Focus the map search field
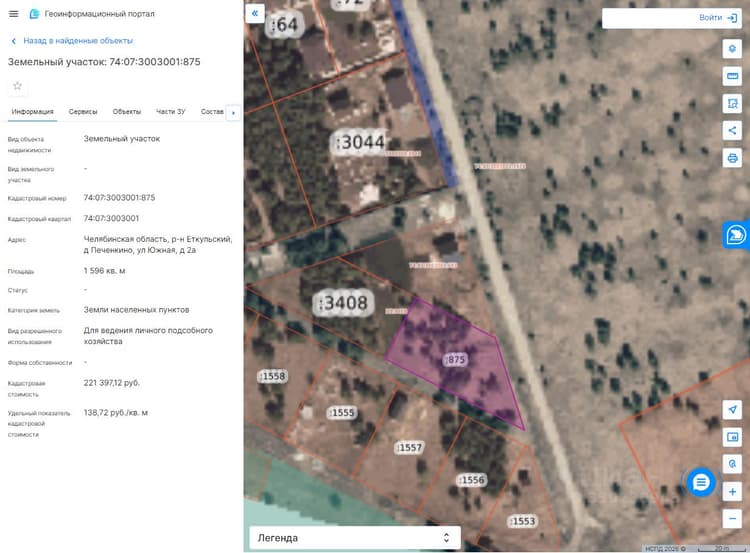The image size is (750, 553). [x=648, y=18]
